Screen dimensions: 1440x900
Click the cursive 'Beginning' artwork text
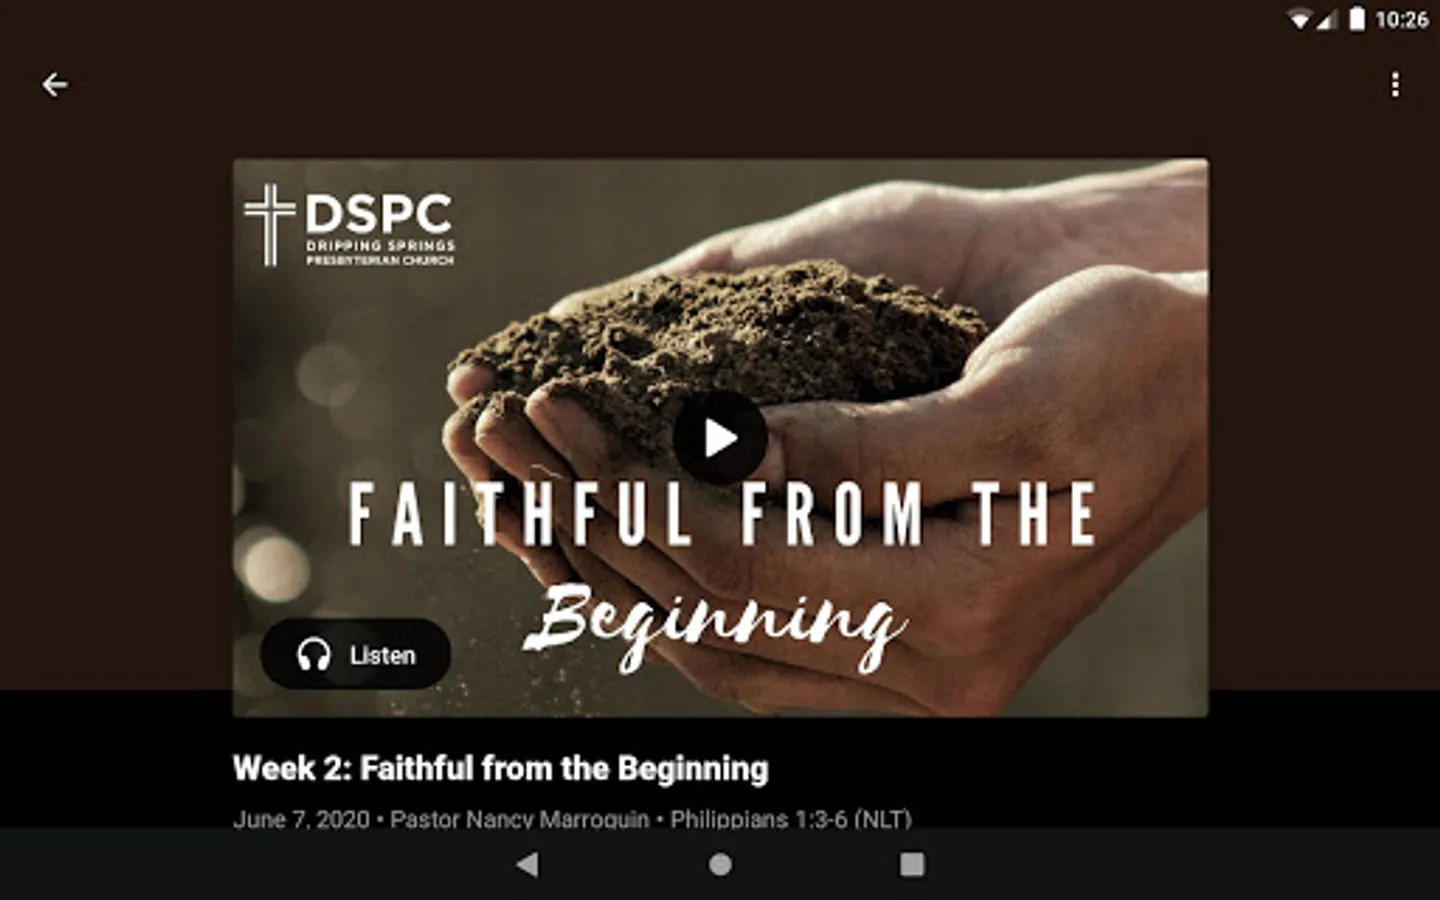[716, 620]
